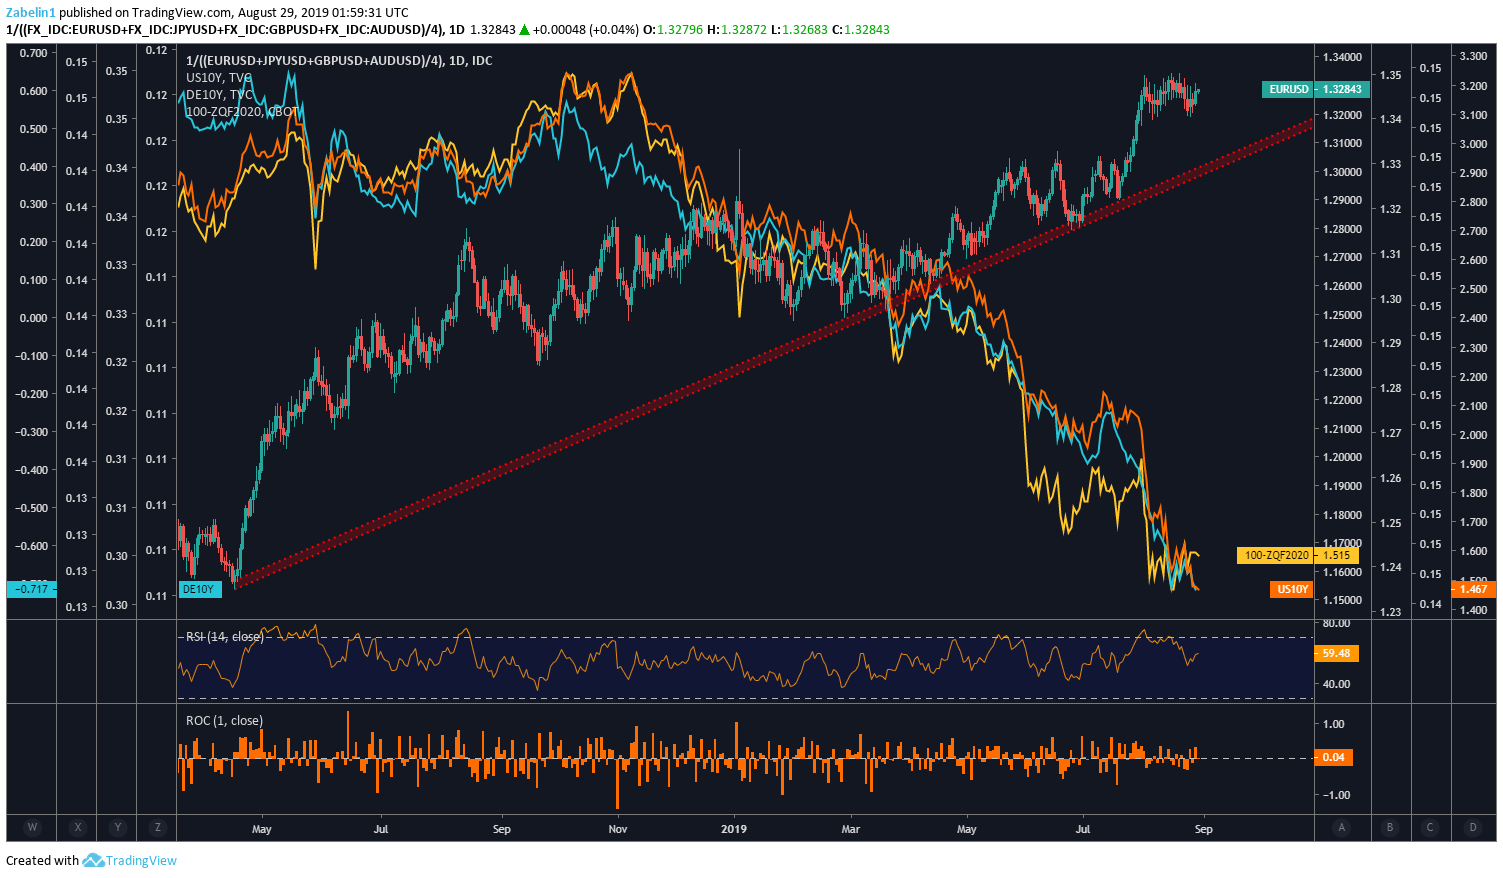Click the 80.00 RSI axis value
1503x878 pixels.
[x=1336, y=623]
